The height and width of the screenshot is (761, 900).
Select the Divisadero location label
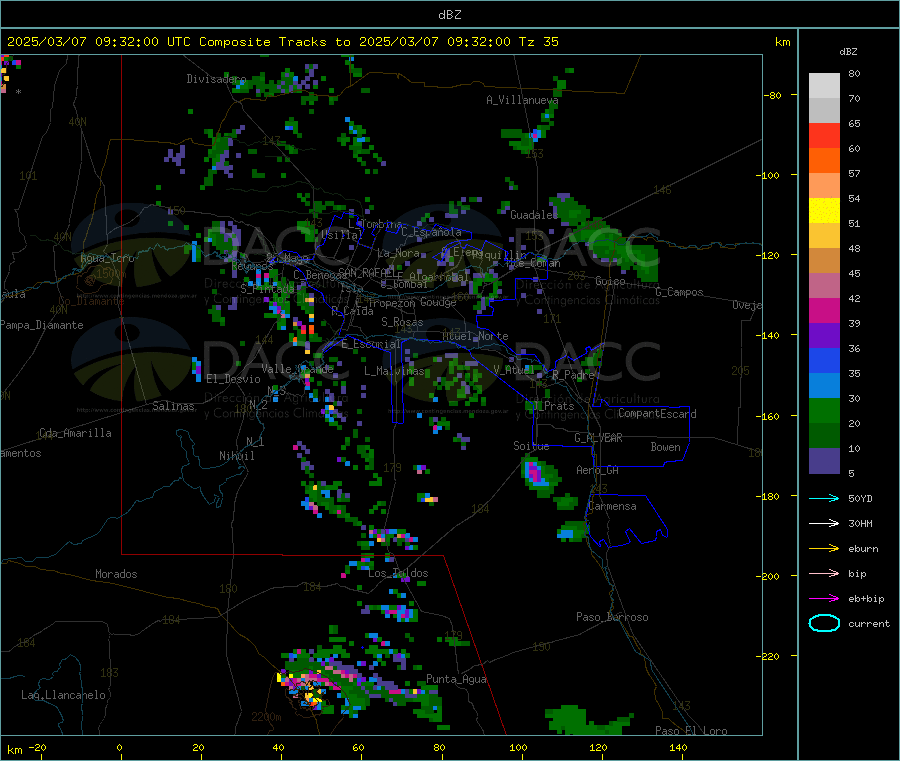[x=216, y=79]
